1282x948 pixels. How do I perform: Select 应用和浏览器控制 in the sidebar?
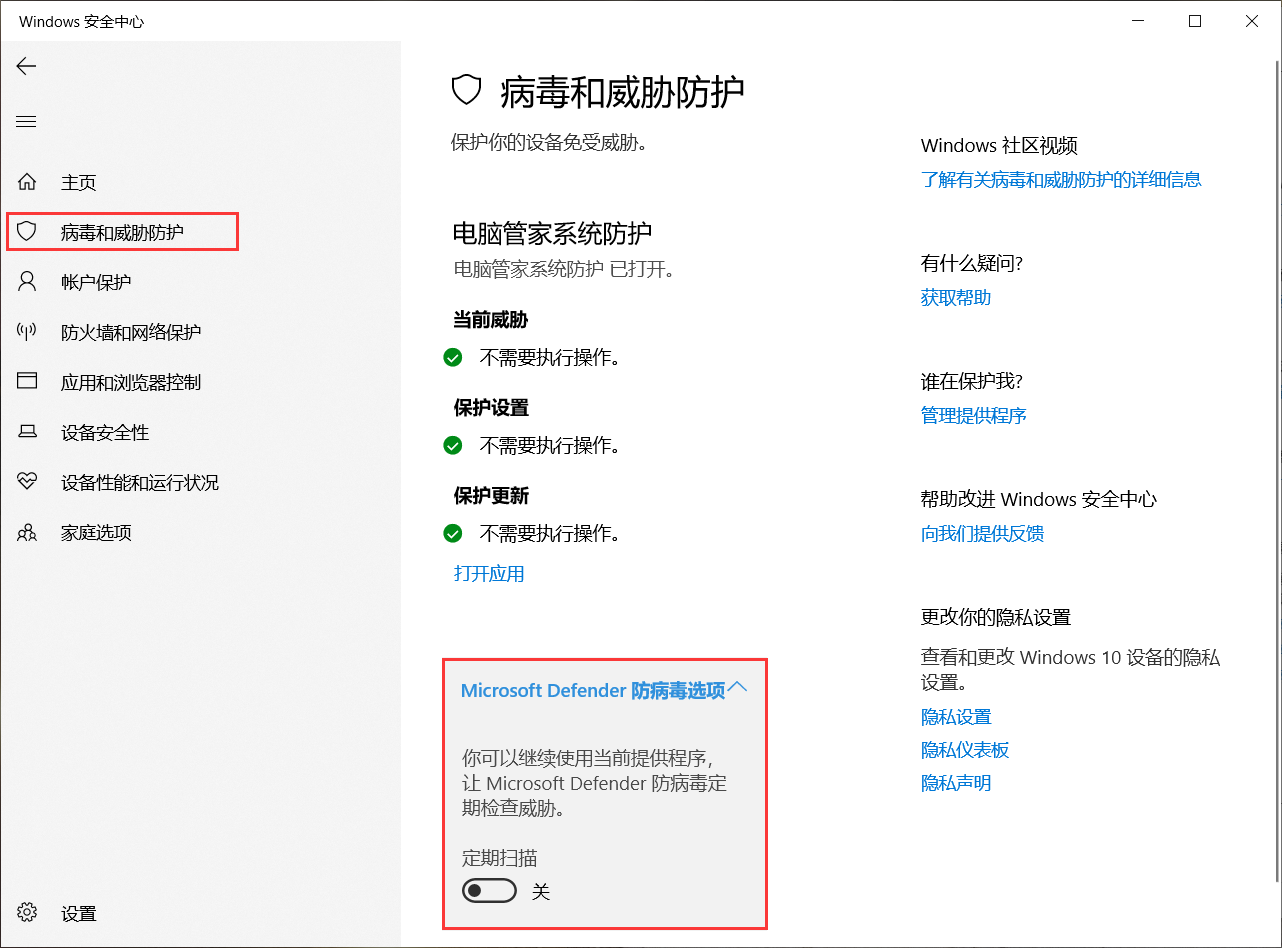(x=131, y=382)
